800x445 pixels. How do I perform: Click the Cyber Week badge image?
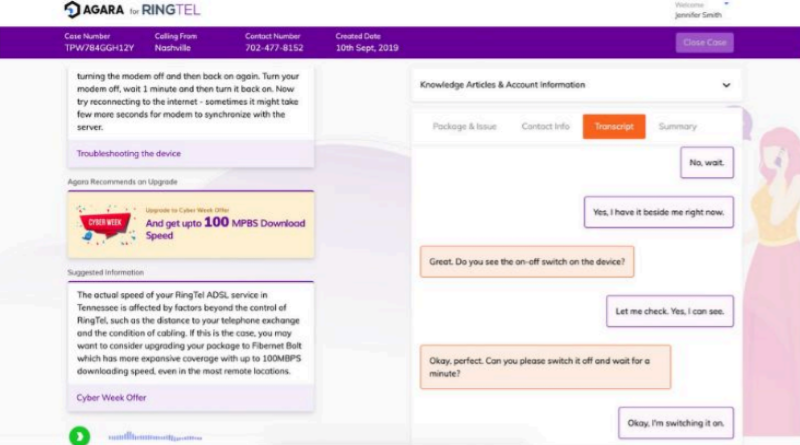pos(106,225)
